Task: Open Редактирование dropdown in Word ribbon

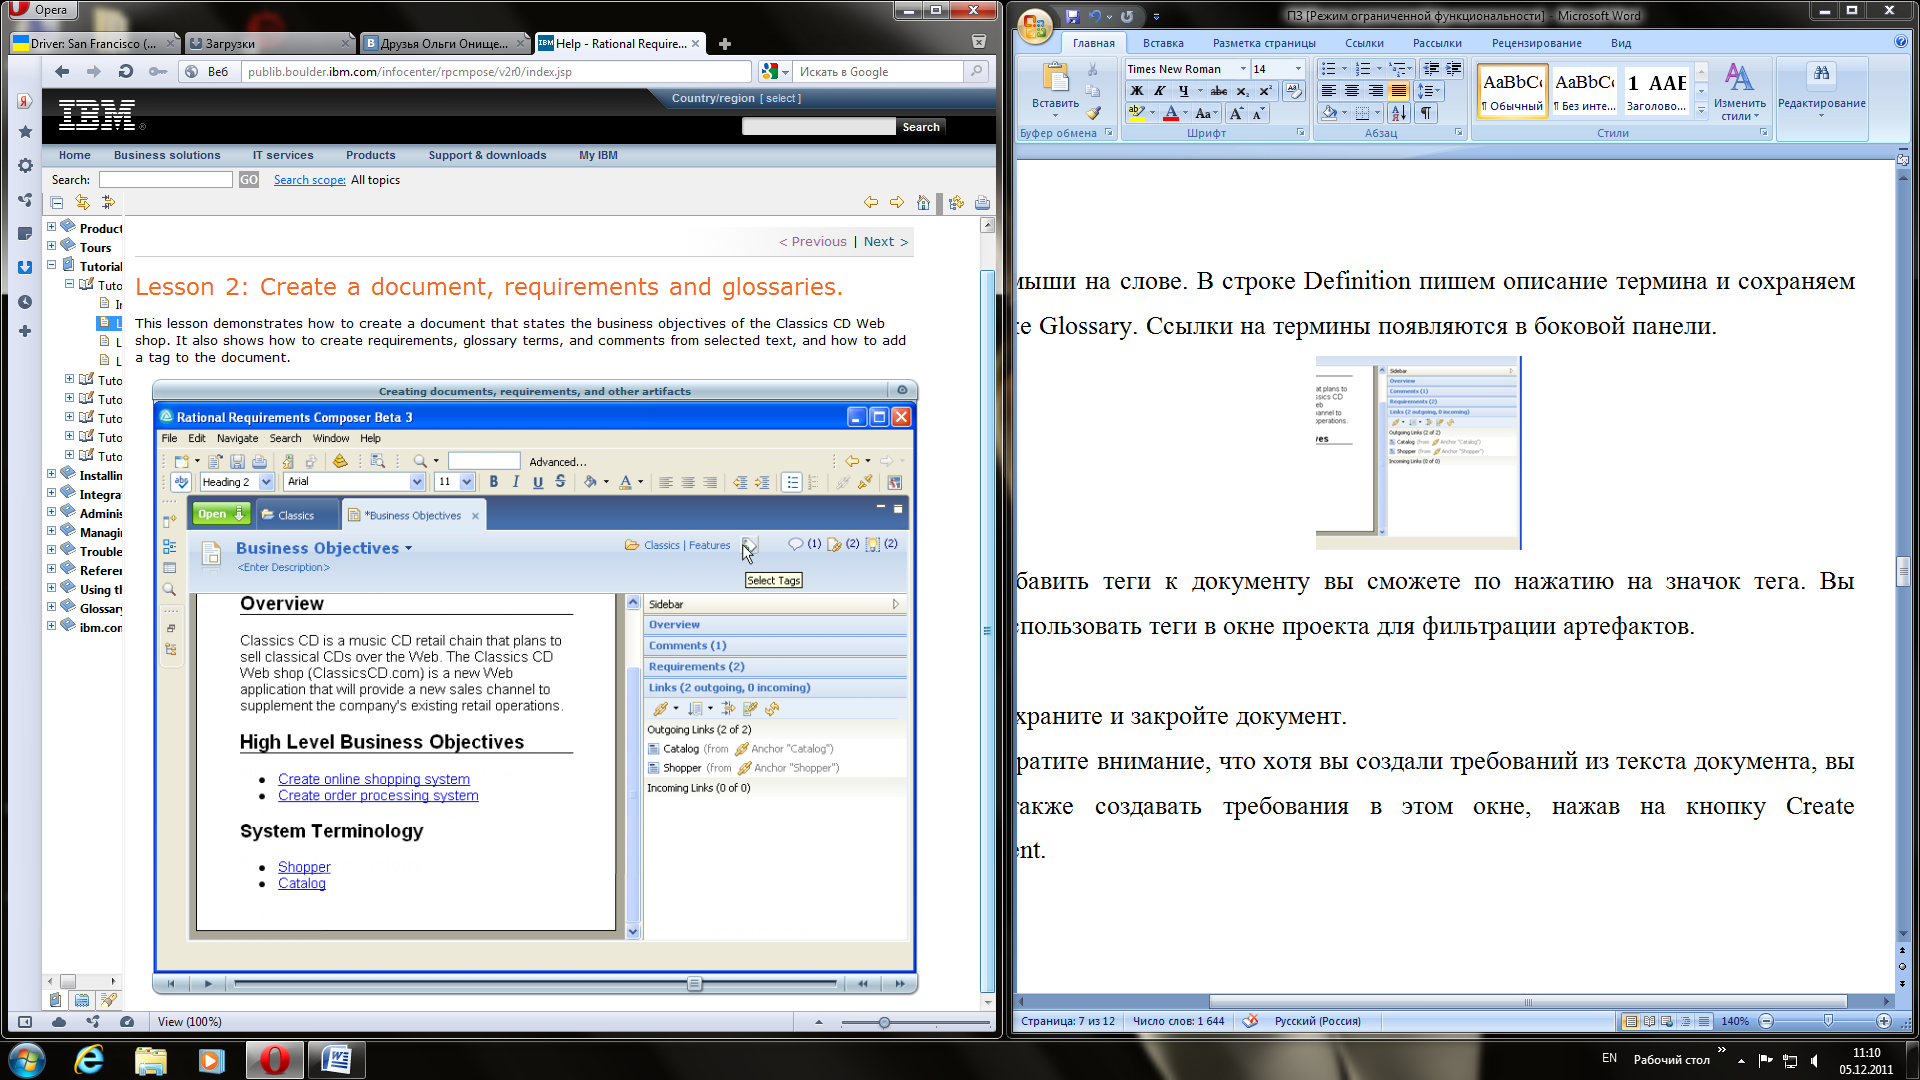Action: (x=1821, y=90)
